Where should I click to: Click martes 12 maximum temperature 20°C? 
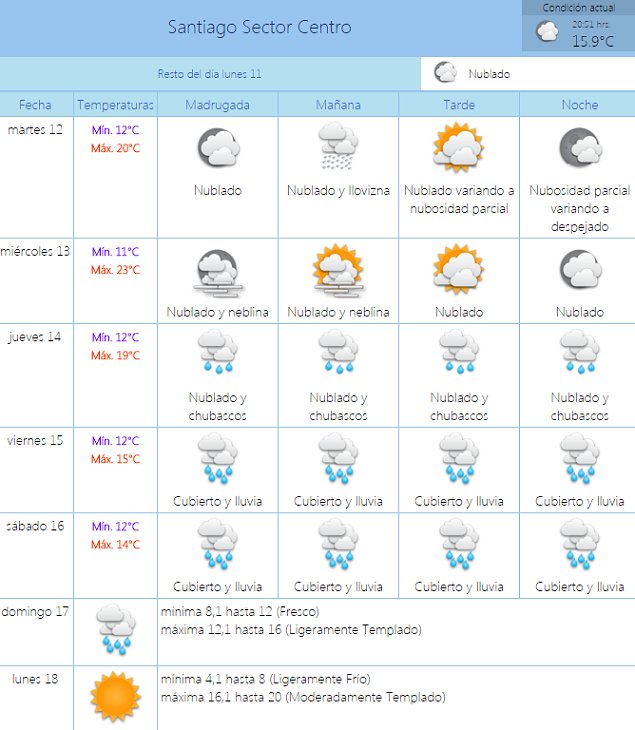click(x=115, y=148)
